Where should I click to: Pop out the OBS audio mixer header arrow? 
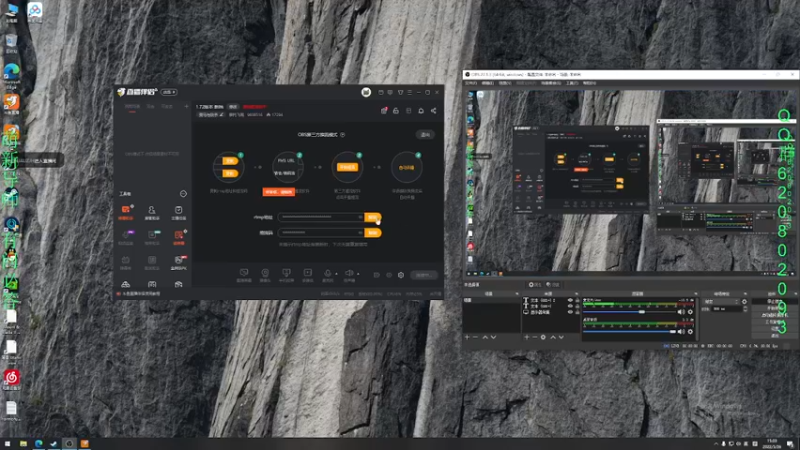[x=695, y=294]
